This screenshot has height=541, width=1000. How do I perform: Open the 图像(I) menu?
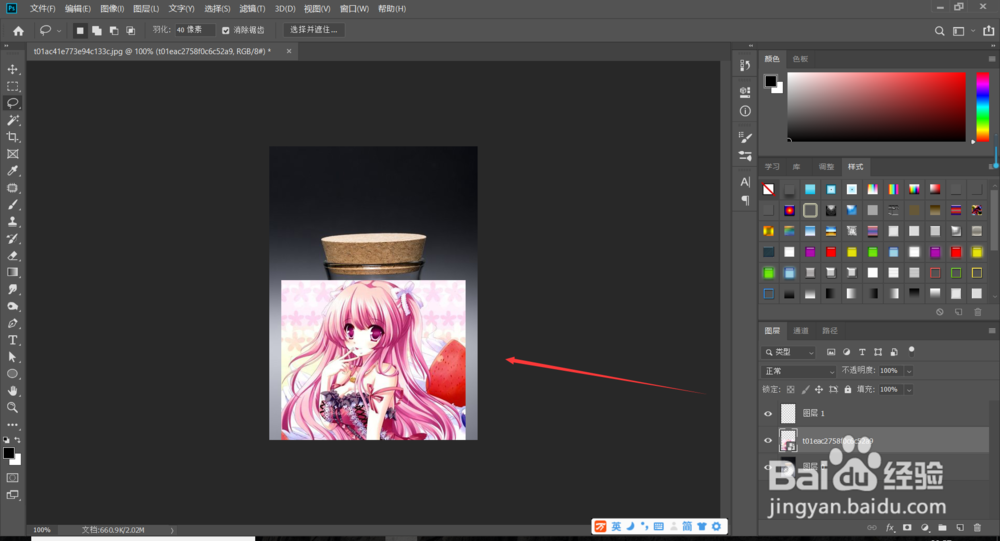[112, 9]
